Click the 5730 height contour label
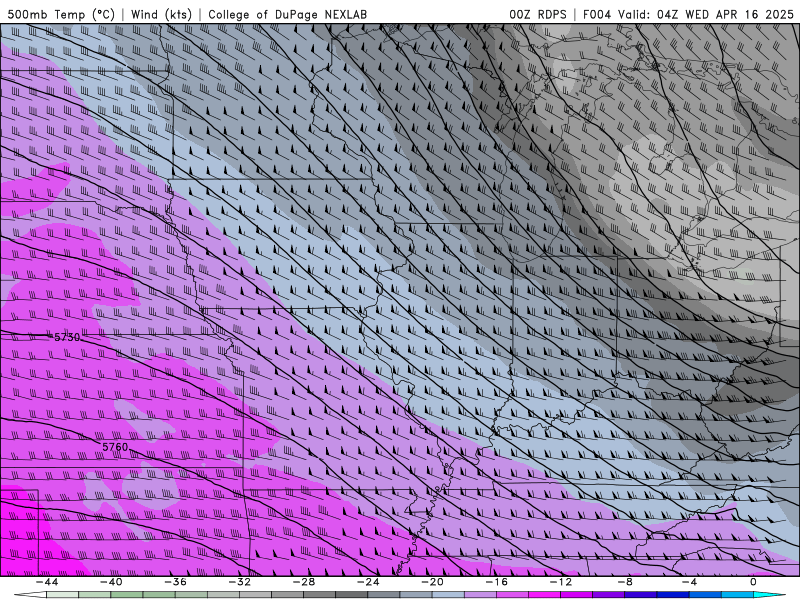This screenshot has height=600, width=800. pos(67,337)
